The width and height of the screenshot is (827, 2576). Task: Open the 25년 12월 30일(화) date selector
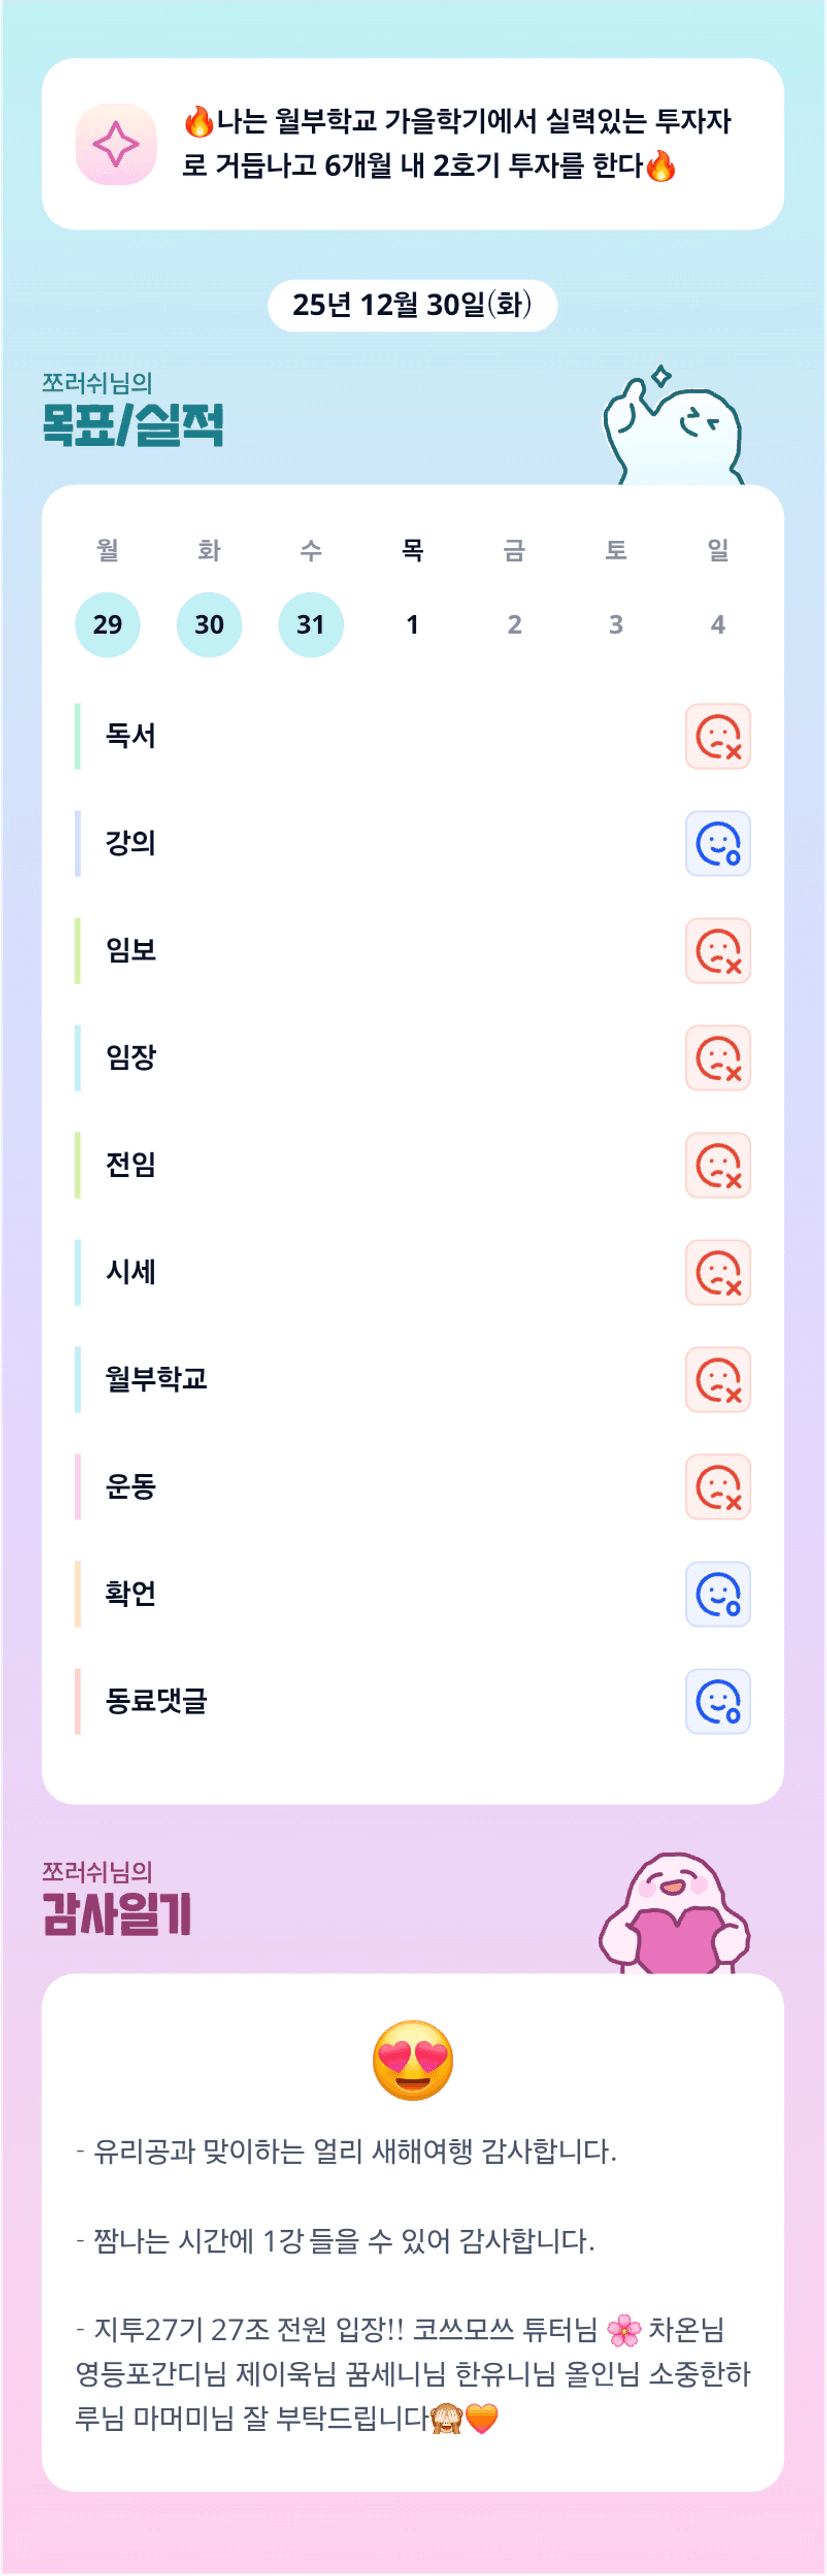click(412, 305)
